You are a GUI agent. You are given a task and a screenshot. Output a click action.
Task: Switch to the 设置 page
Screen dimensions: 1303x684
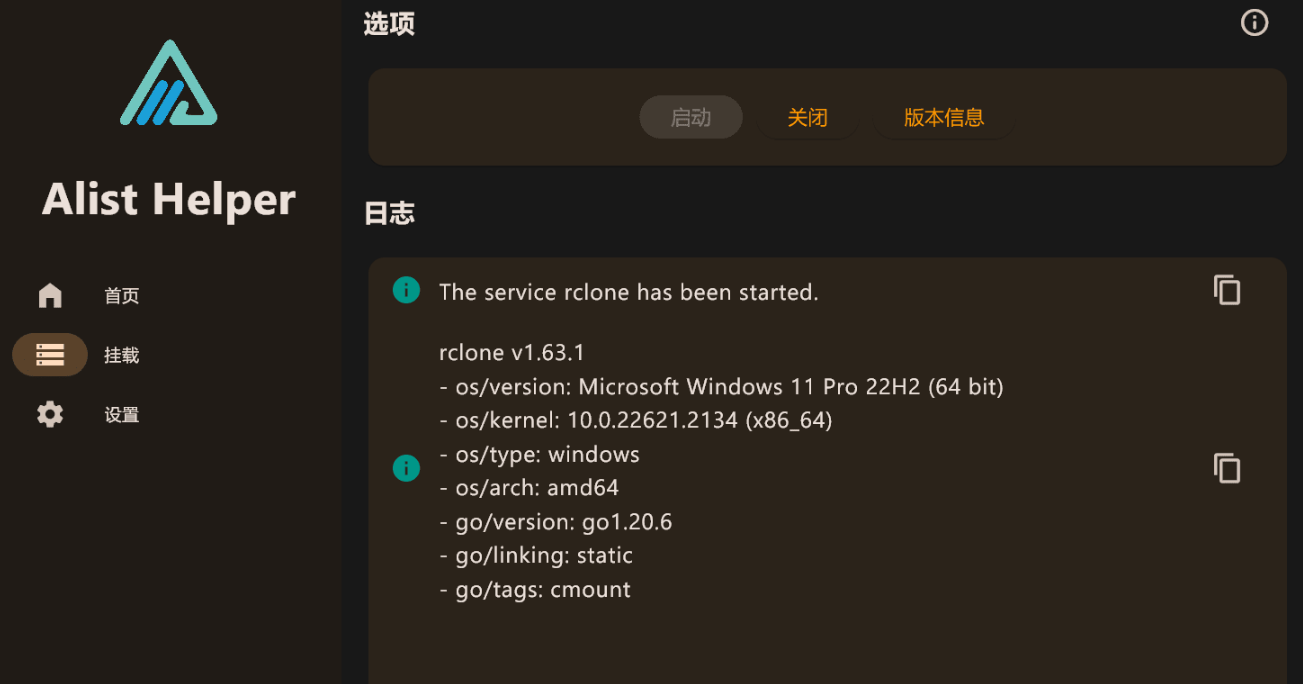point(120,414)
